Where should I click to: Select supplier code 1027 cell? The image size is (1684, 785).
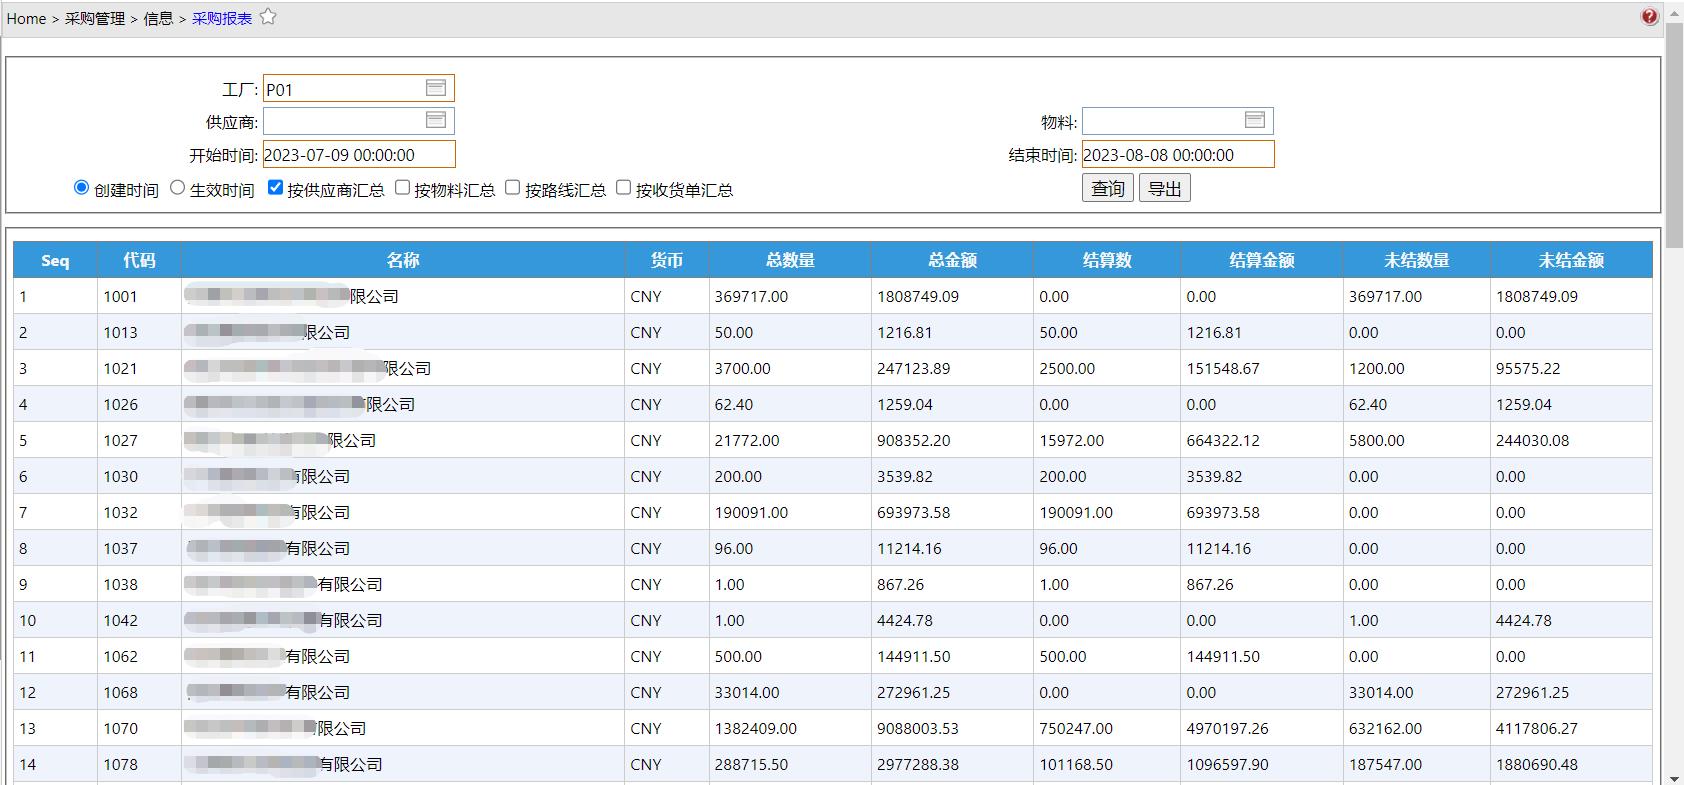point(139,440)
